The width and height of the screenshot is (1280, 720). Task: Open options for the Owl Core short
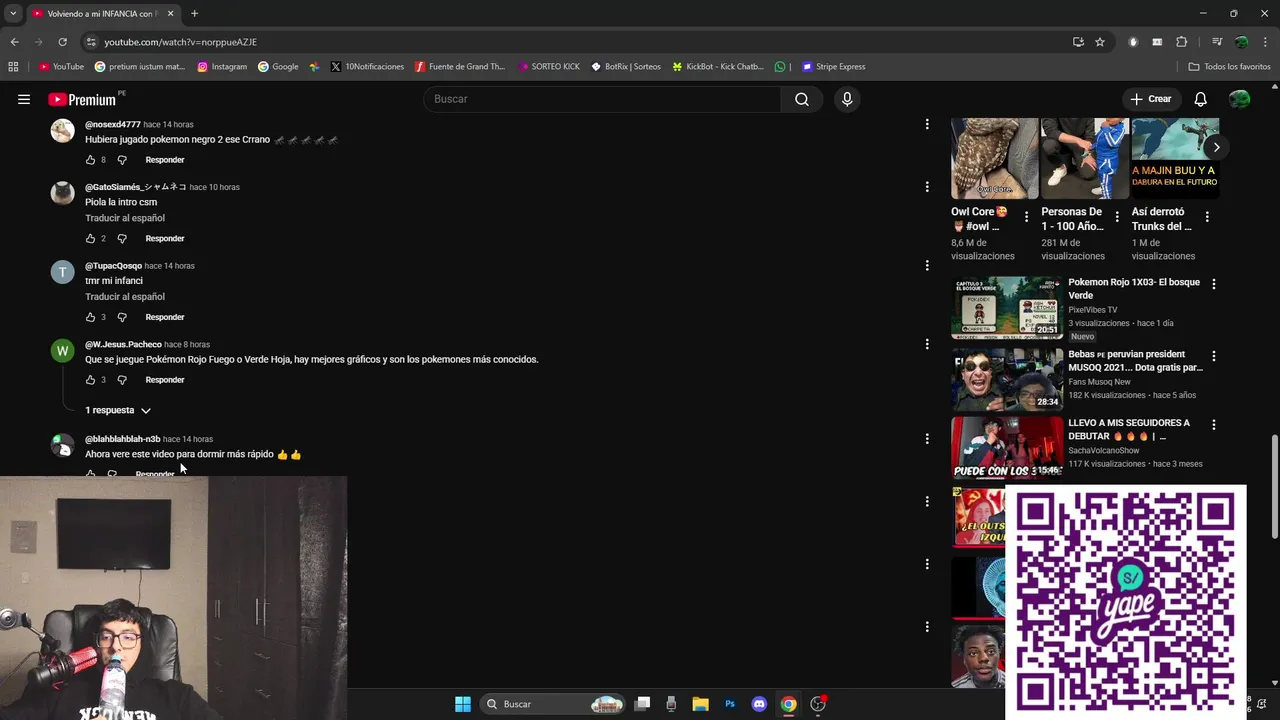click(x=1026, y=217)
